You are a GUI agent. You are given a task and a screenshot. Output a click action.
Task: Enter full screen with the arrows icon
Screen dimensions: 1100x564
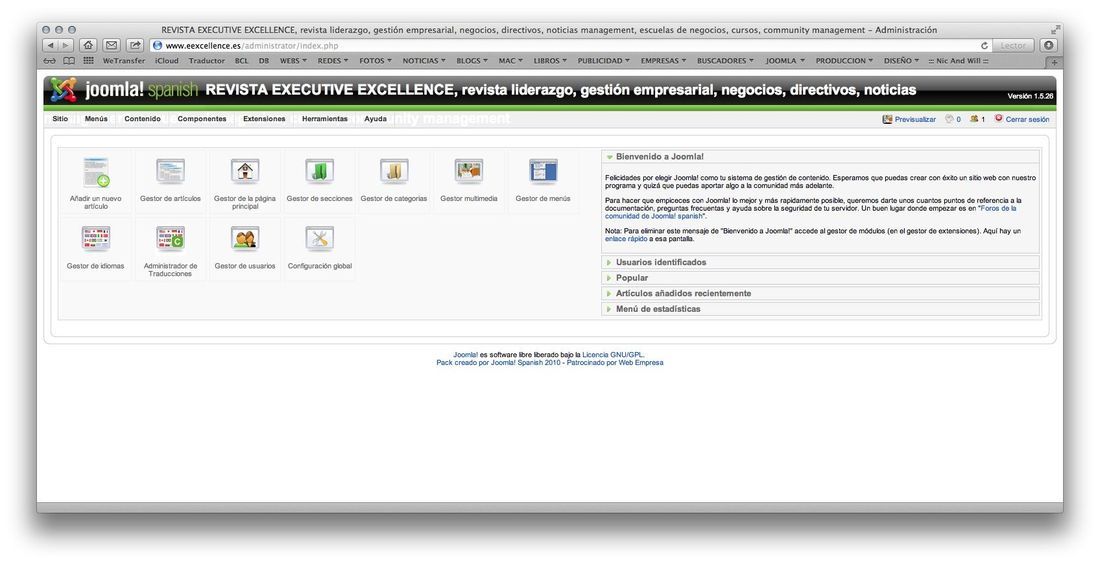point(1055,30)
